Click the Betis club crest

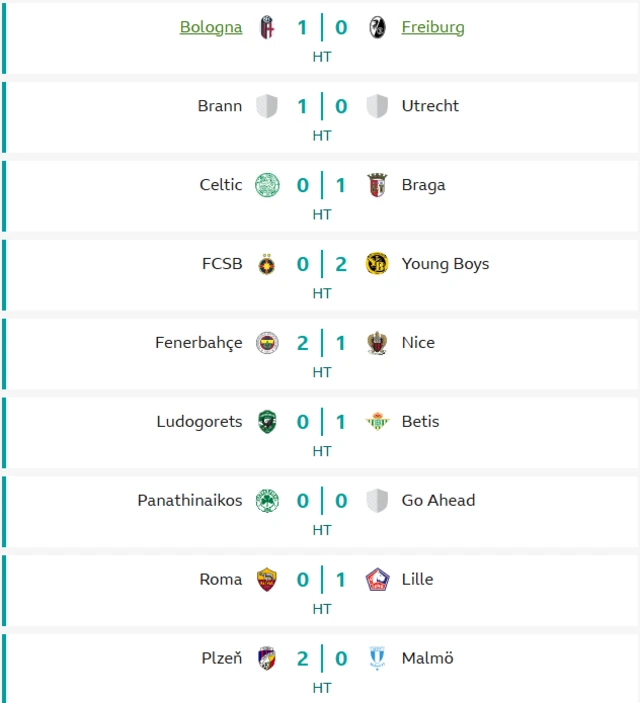[x=377, y=422]
